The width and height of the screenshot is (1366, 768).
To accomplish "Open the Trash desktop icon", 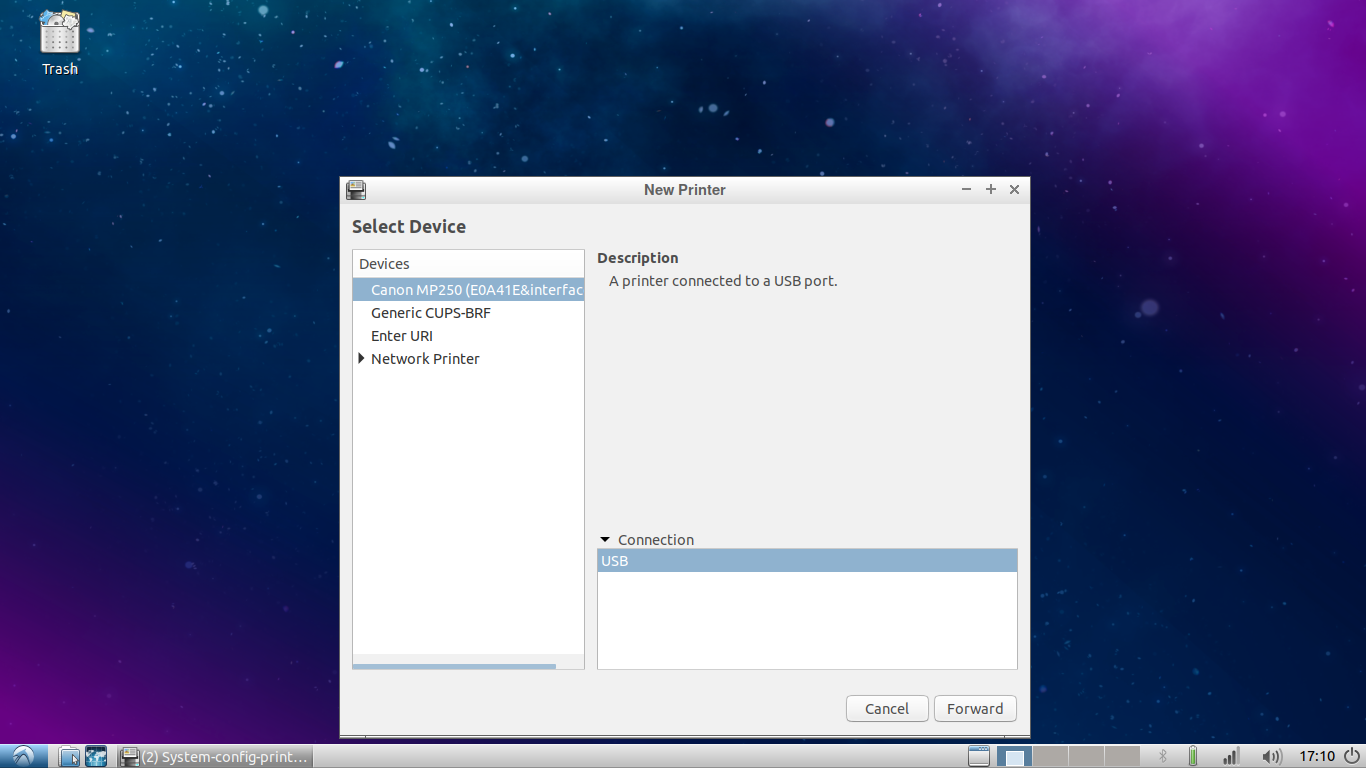I will tap(60, 43).
